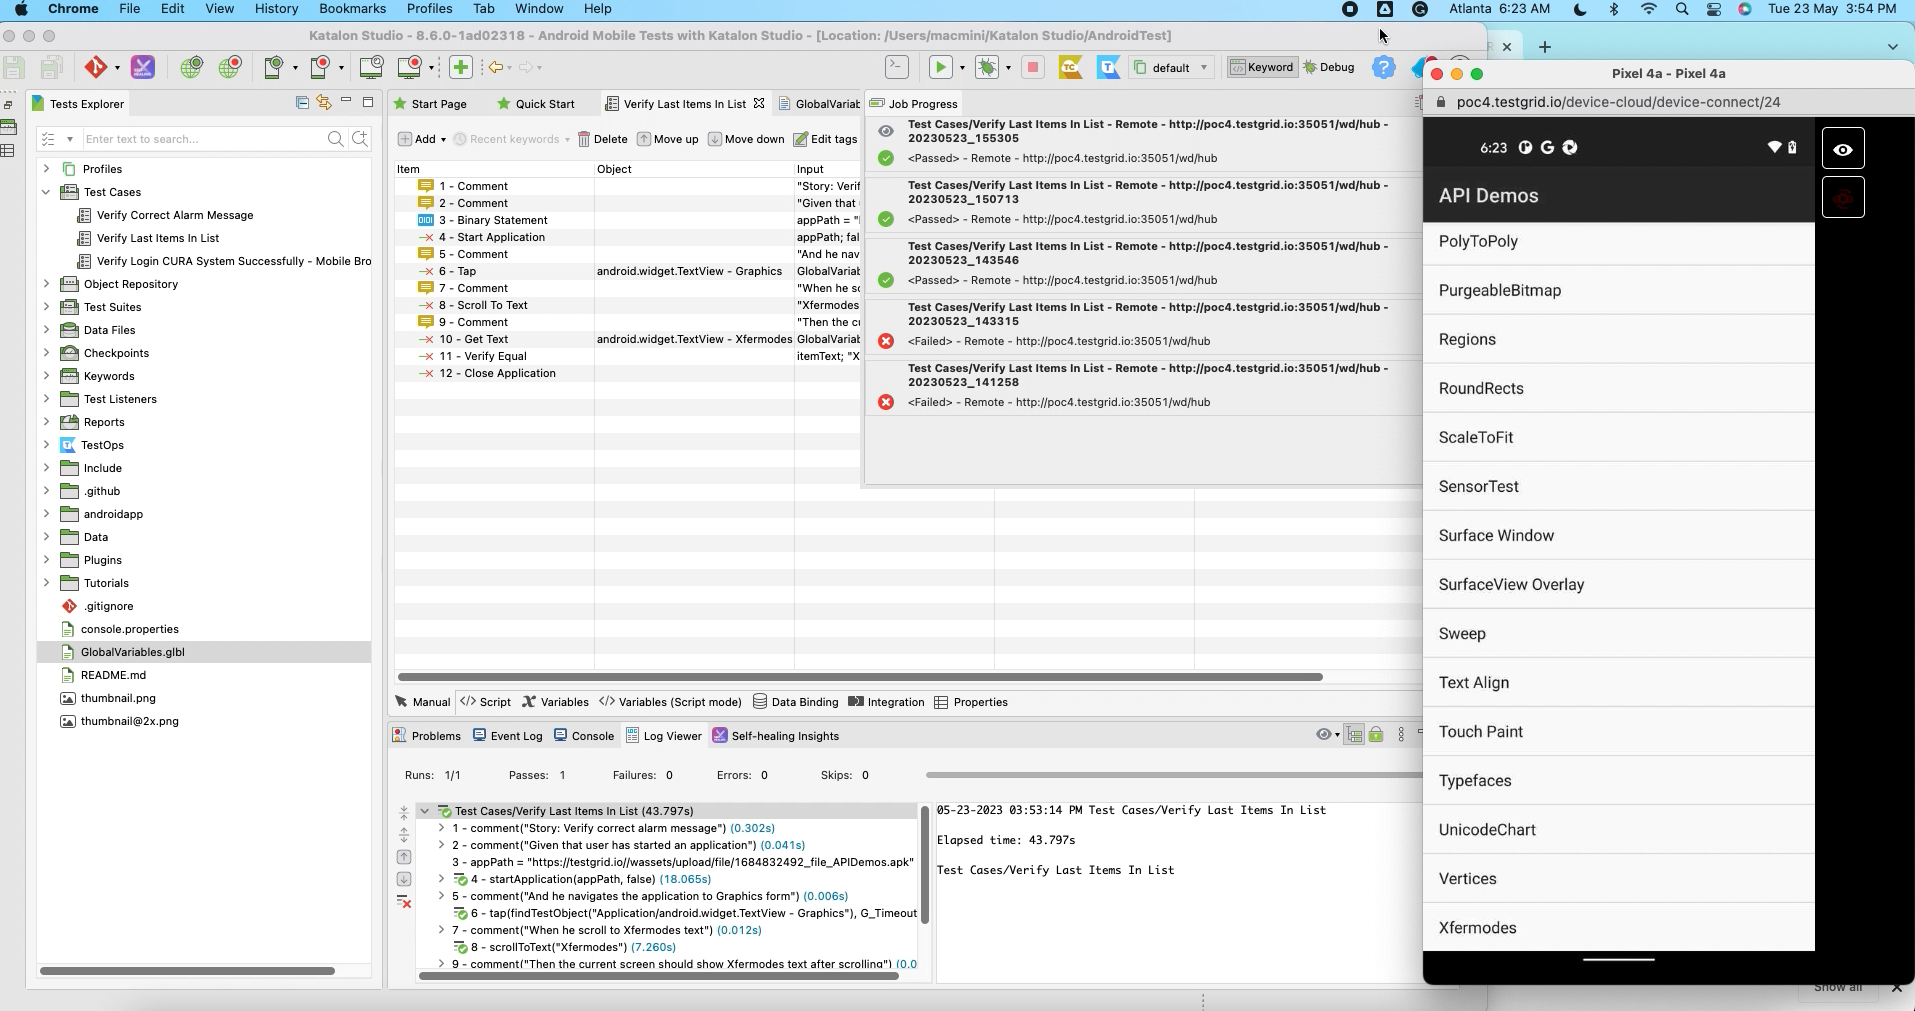
Task: Click the search magnifier icon in Tests Explorer
Action: [336, 139]
